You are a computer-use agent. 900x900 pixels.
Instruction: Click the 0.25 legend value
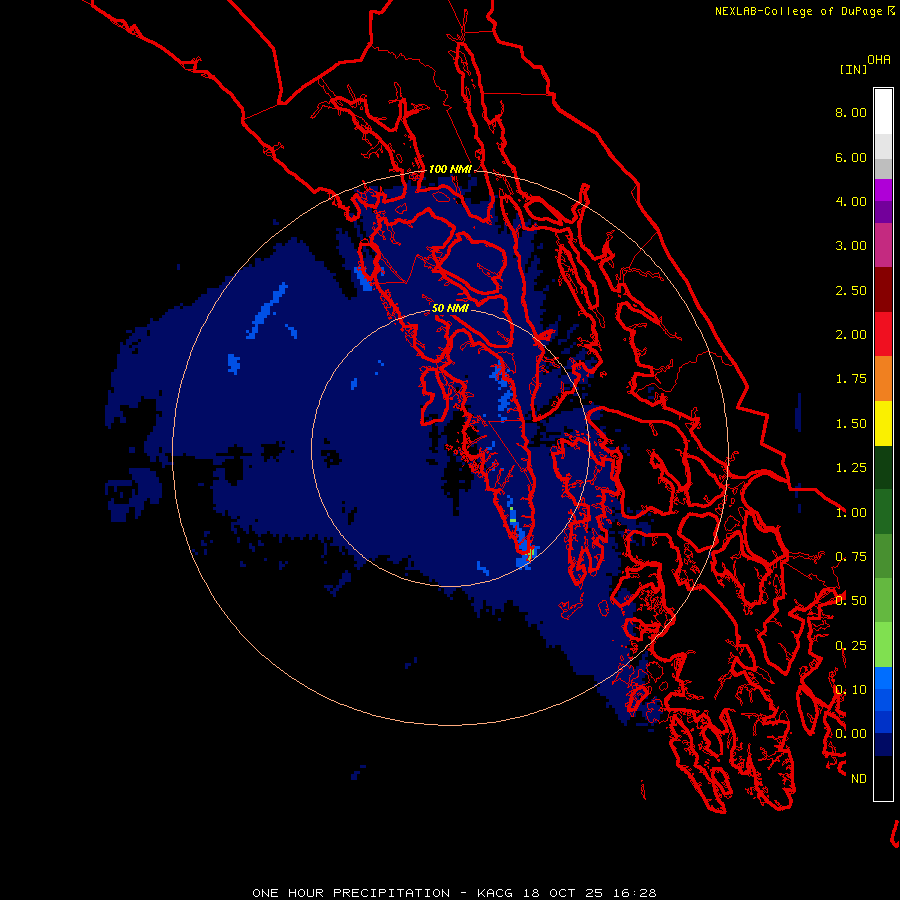[851, 646]
